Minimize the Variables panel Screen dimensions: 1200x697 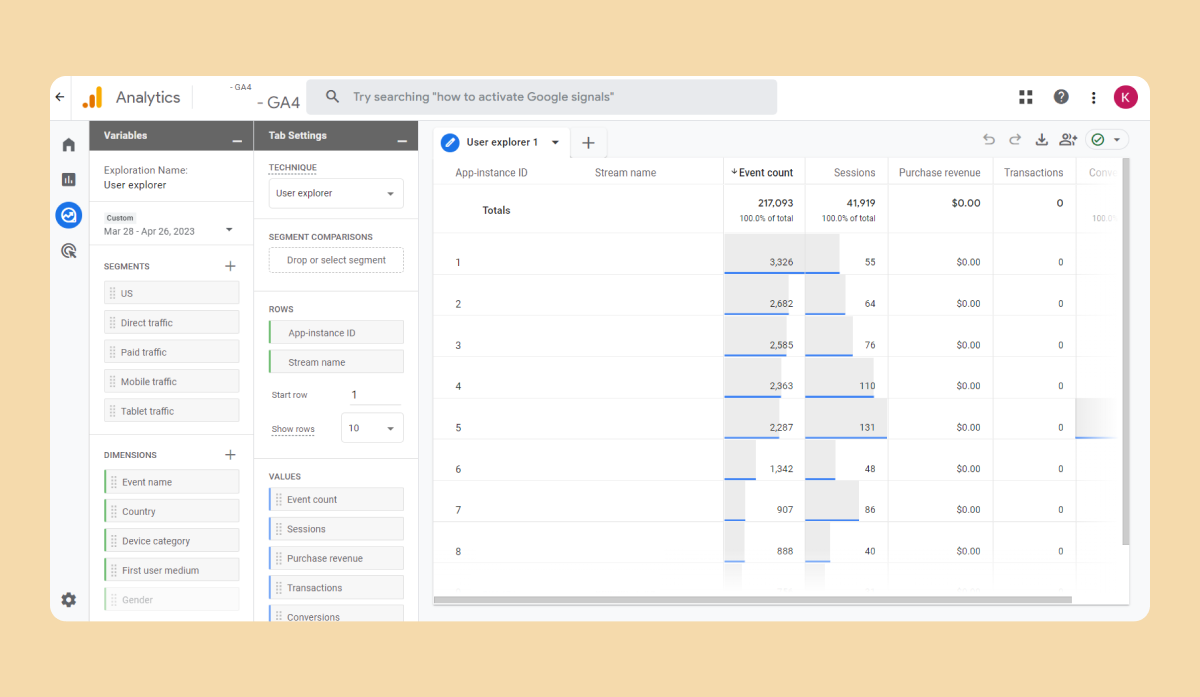point(237,141)
